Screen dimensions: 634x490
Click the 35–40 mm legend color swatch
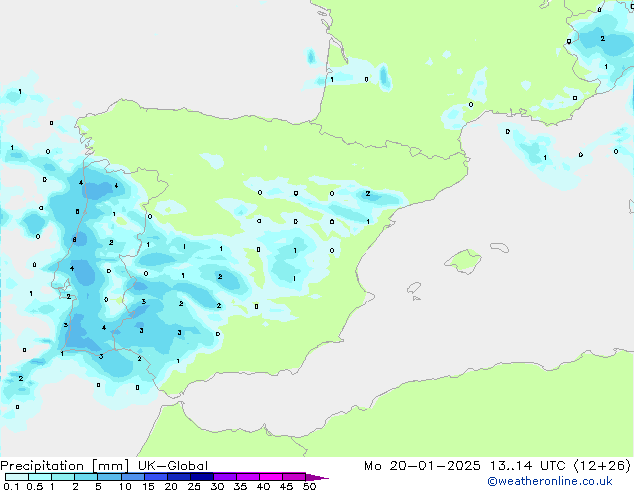coord(247,477)
